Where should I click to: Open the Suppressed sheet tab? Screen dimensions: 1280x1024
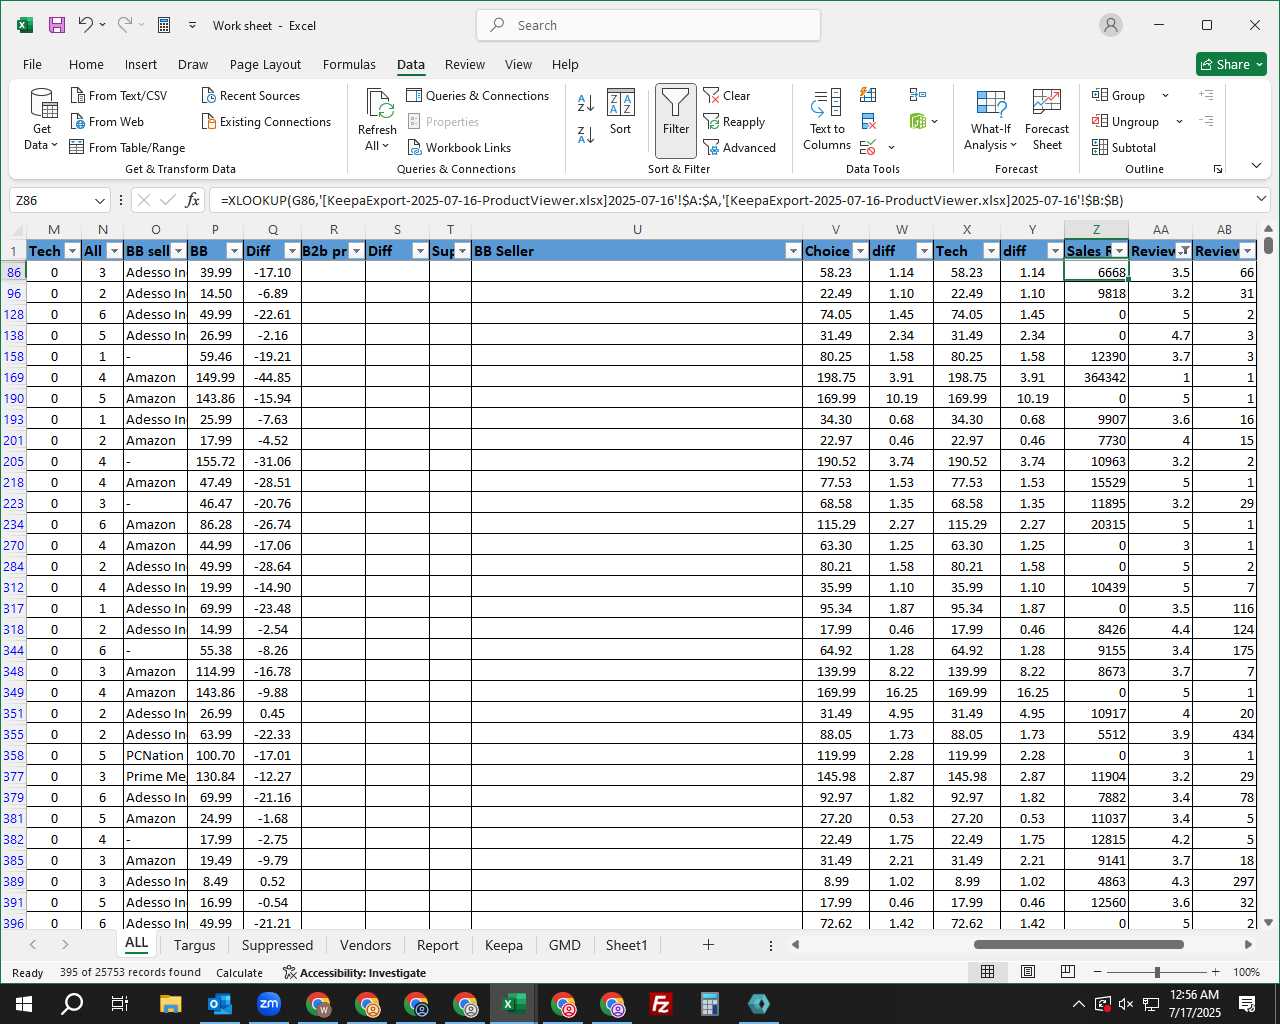(x=277, y=945)
